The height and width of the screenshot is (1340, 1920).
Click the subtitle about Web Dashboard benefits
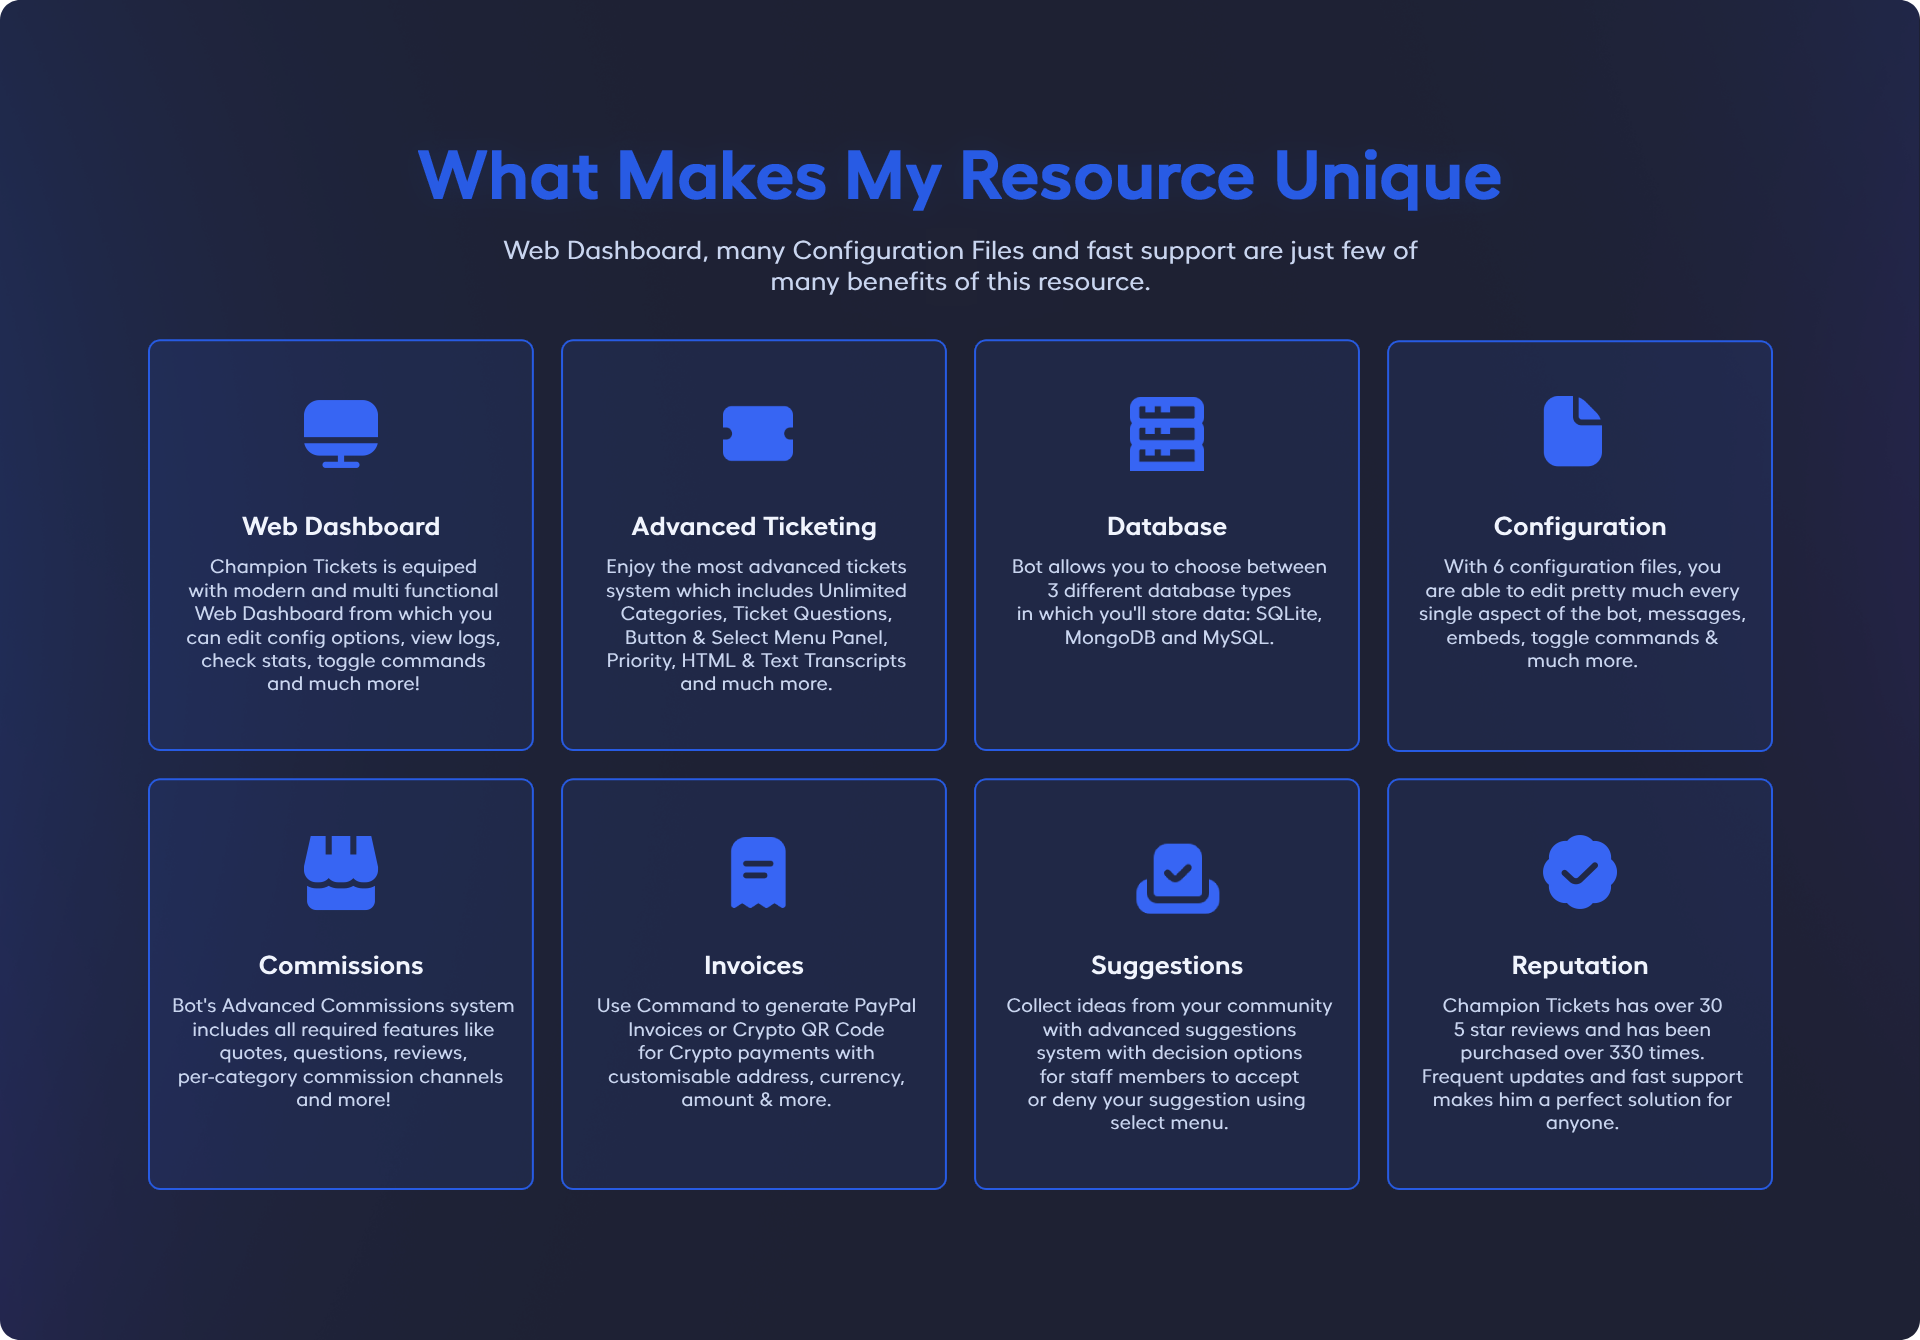pyautogui.click(x=959, y=265)
